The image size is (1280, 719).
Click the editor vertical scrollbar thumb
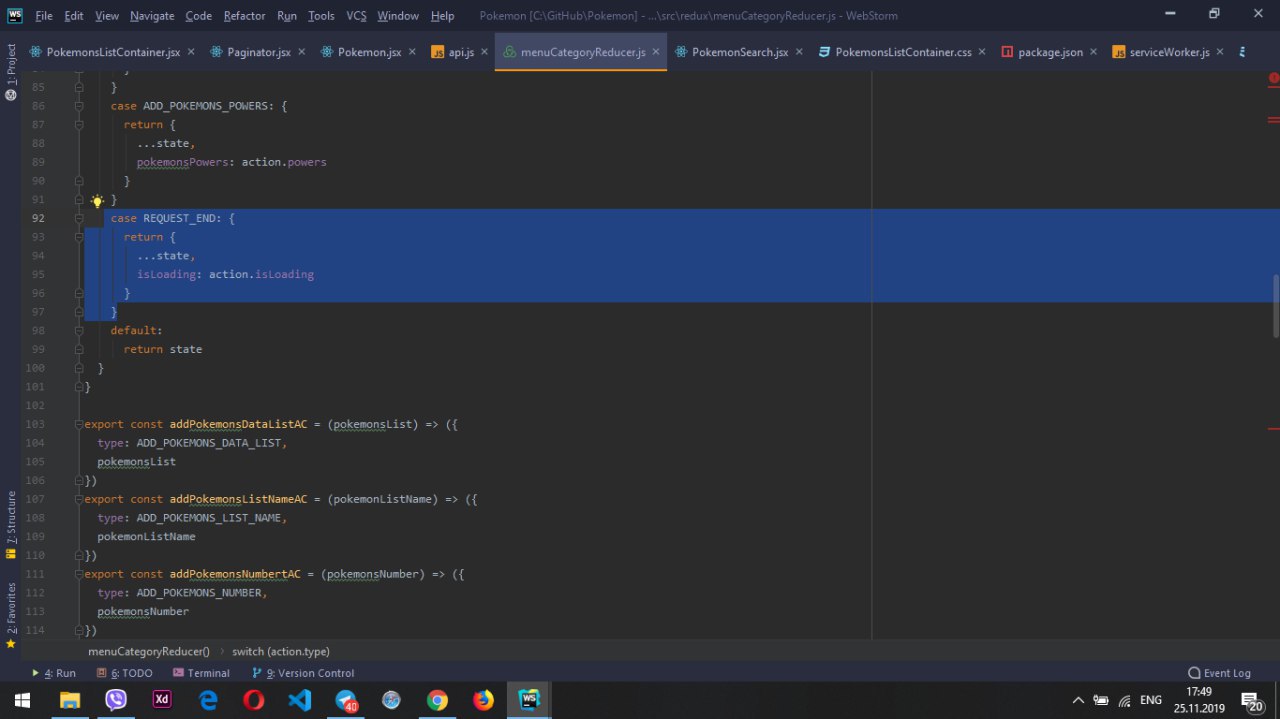[x=1275, y=305]
